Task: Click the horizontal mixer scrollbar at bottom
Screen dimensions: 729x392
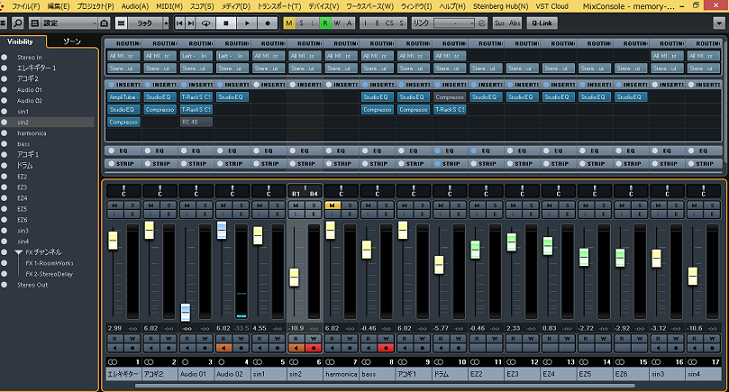Action: 385,385
